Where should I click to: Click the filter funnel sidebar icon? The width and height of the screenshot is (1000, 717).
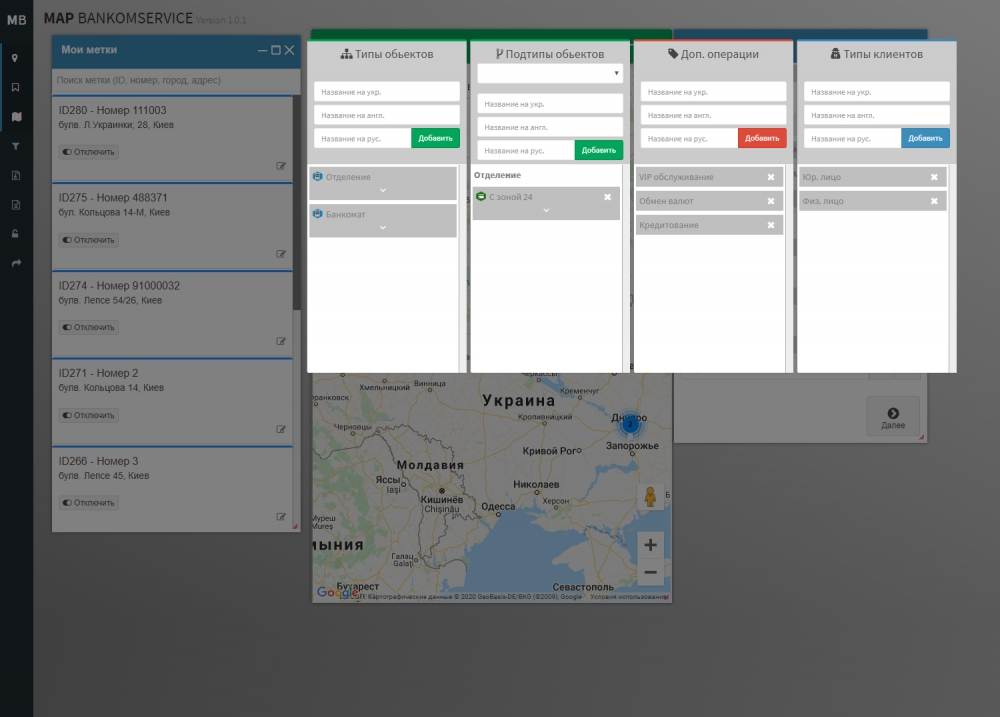15,146
